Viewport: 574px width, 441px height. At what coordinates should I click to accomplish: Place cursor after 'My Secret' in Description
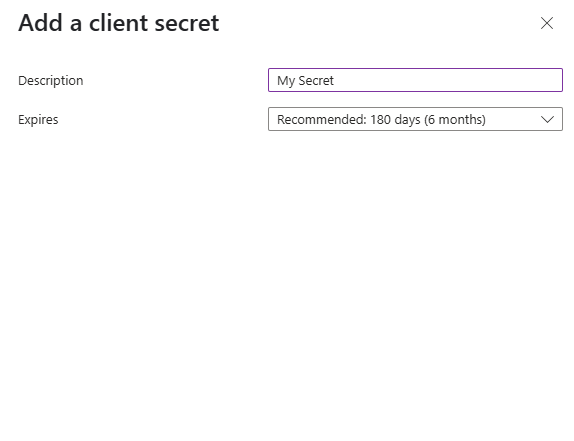[335, 81]
